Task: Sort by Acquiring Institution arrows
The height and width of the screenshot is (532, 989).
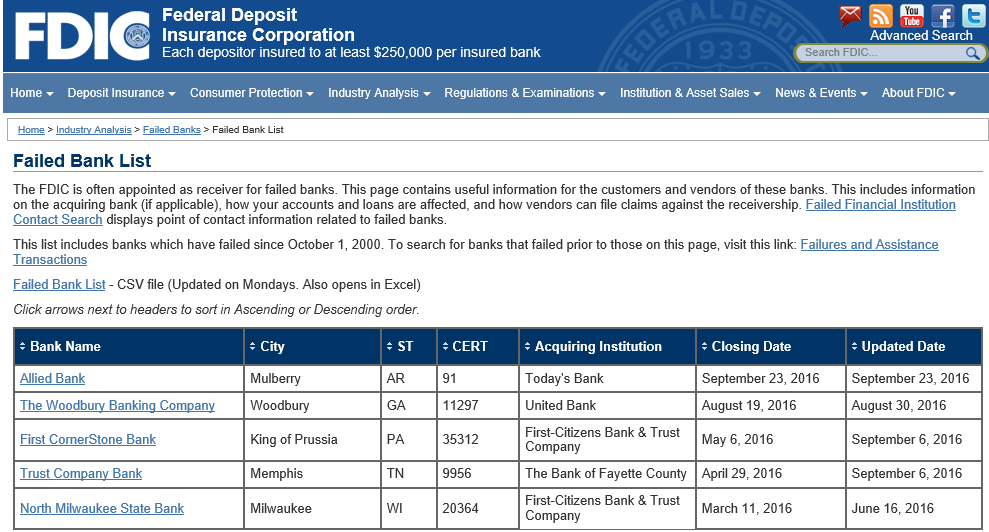Action: coord(527,346)
